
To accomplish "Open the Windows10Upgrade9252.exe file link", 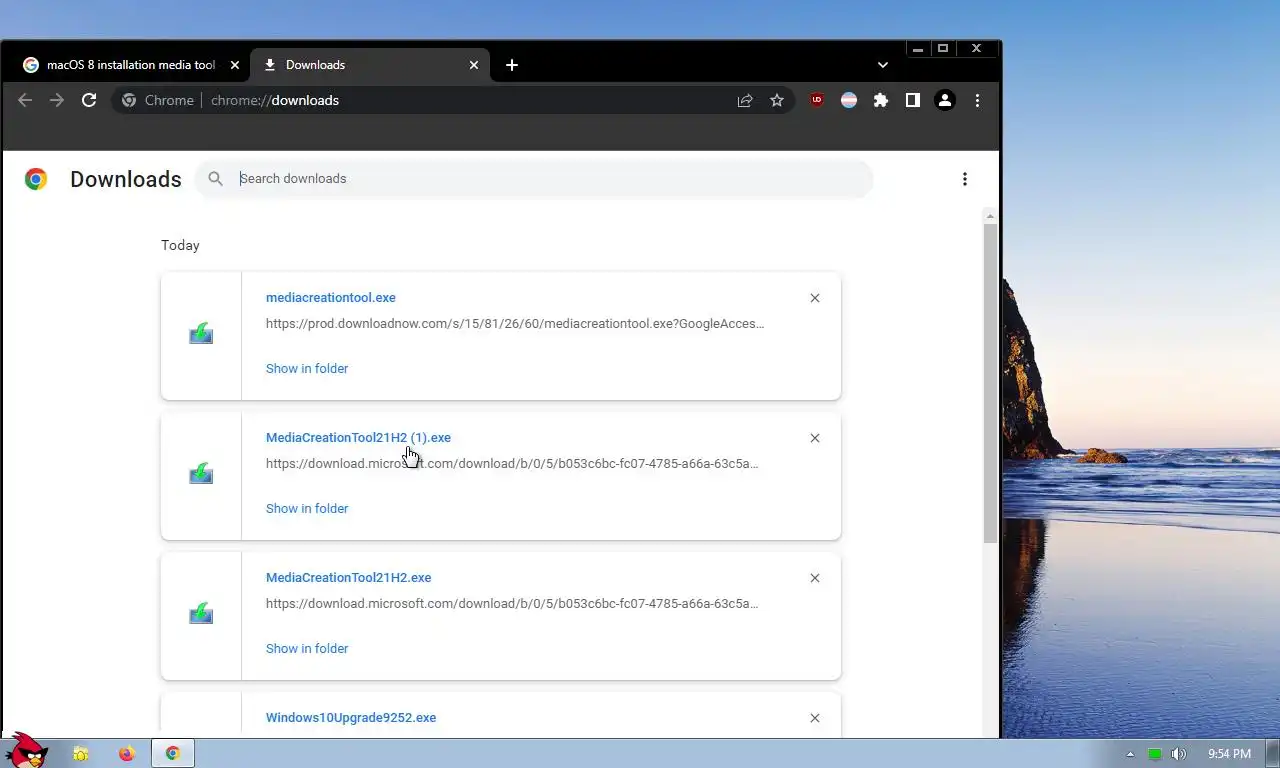I will (x=351, y=718).
